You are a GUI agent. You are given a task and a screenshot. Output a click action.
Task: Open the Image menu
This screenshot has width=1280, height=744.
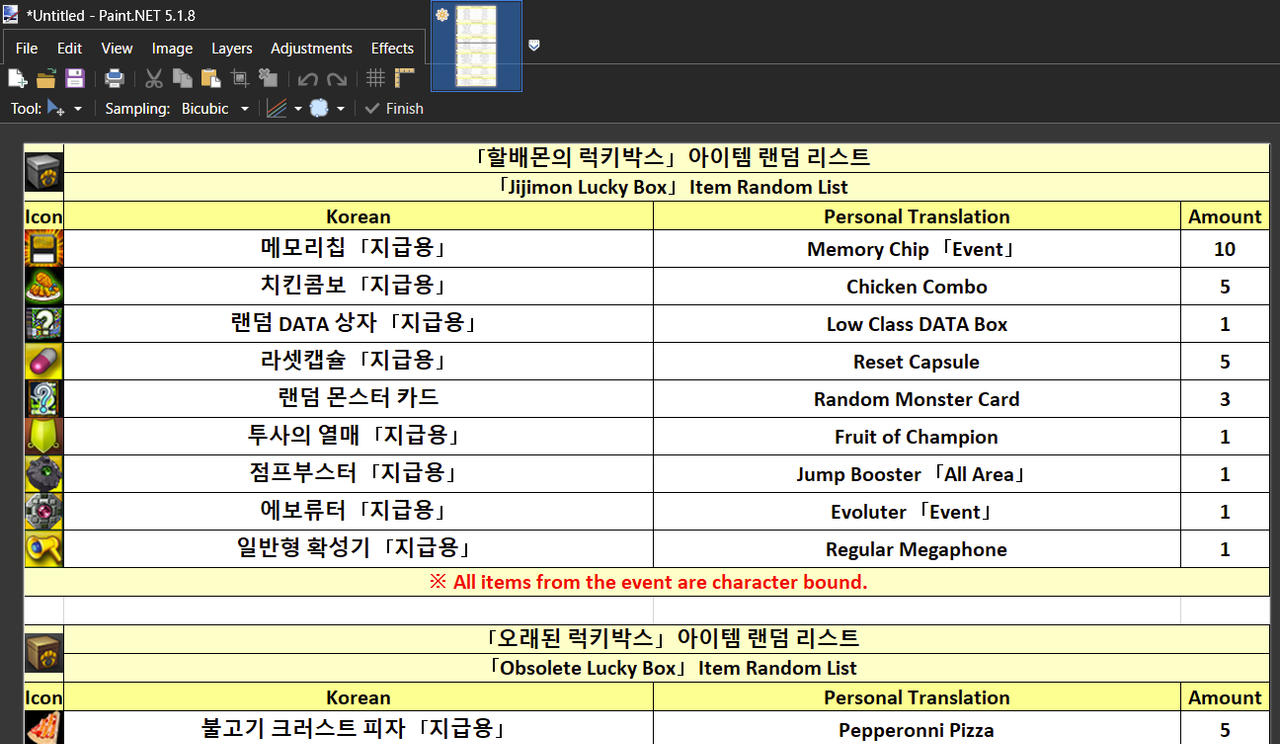pos(172,48)
